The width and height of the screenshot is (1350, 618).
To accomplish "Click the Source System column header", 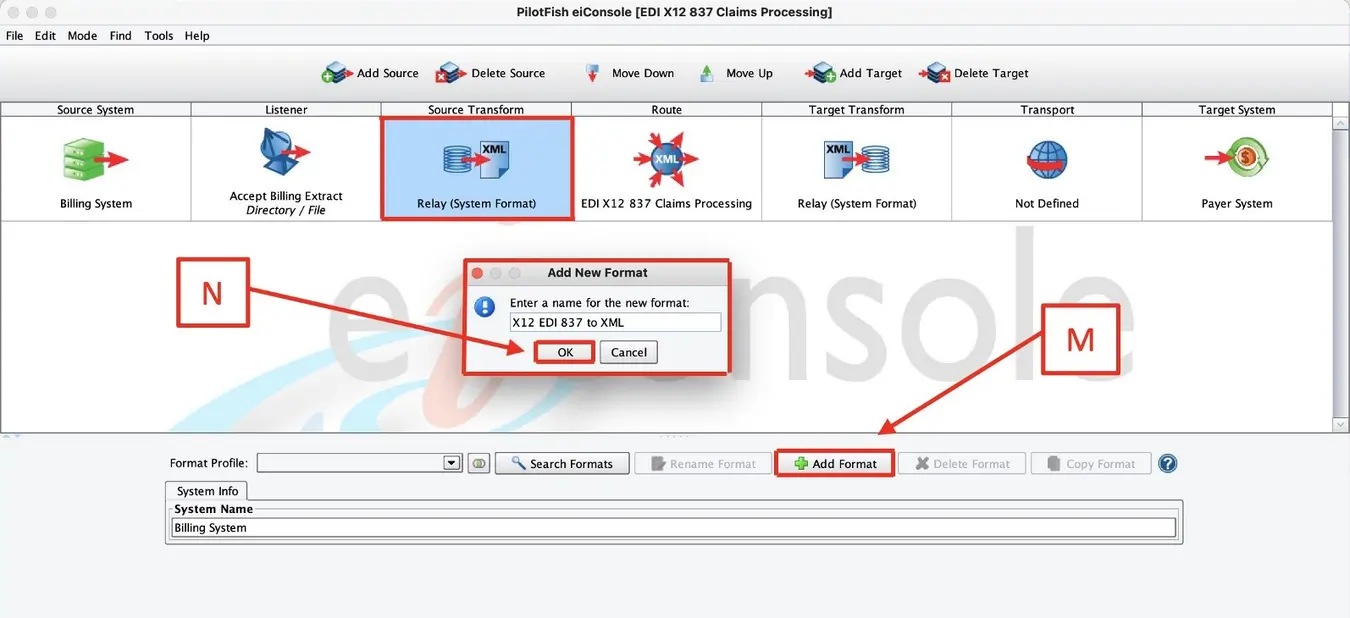I will click(95, 110).
